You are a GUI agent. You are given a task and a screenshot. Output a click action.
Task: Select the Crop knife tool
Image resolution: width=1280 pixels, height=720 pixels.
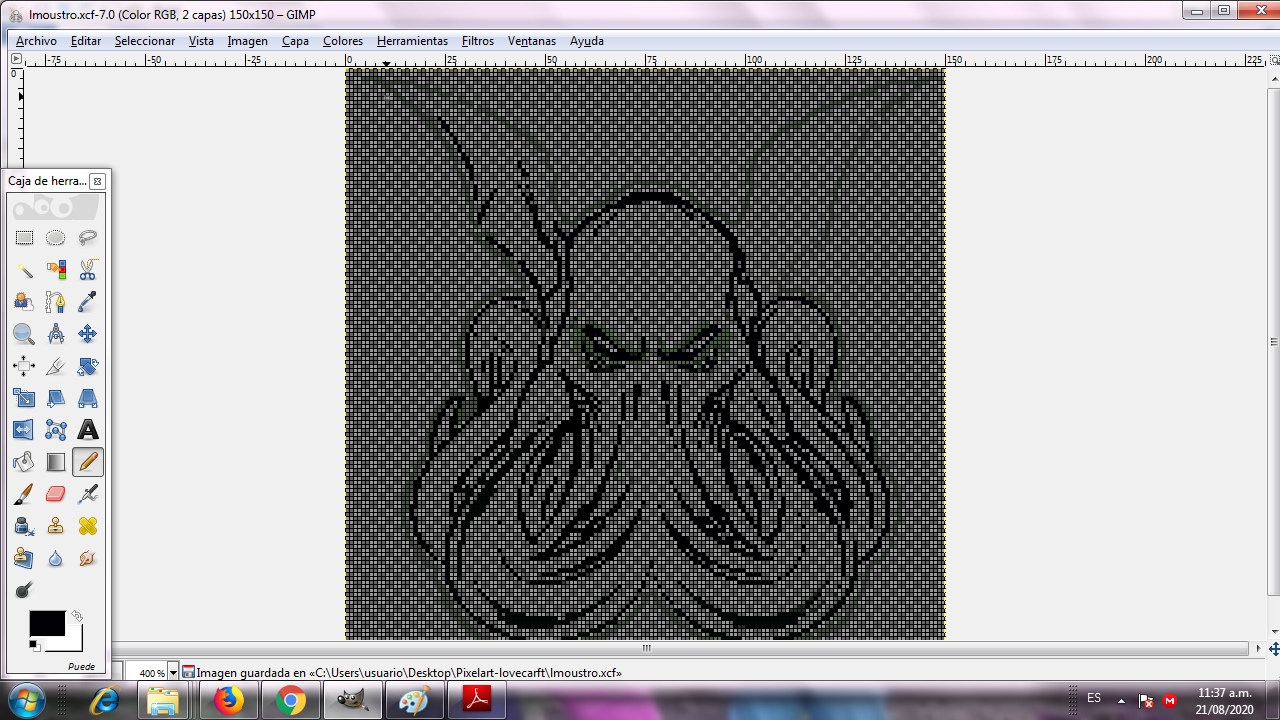point(56,366)
